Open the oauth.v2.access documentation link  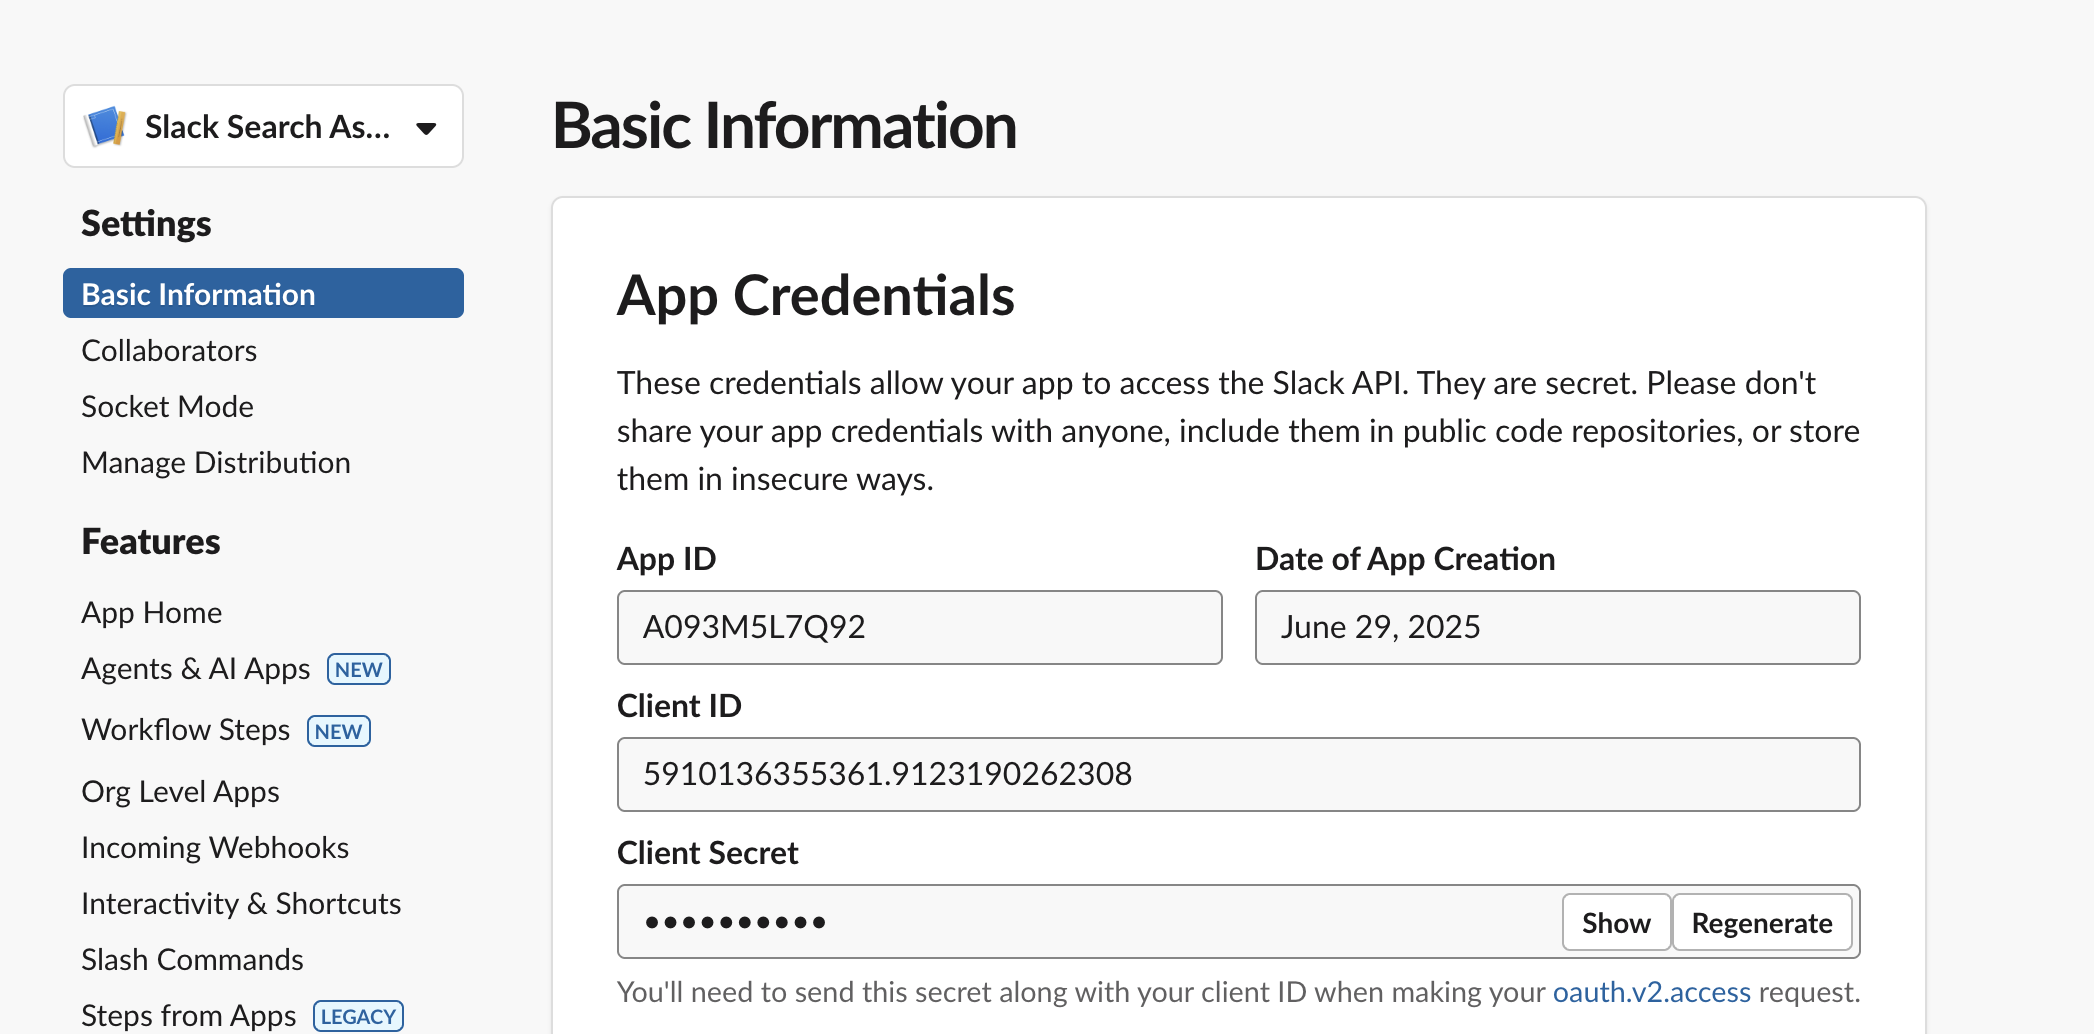click(1651, 991)
